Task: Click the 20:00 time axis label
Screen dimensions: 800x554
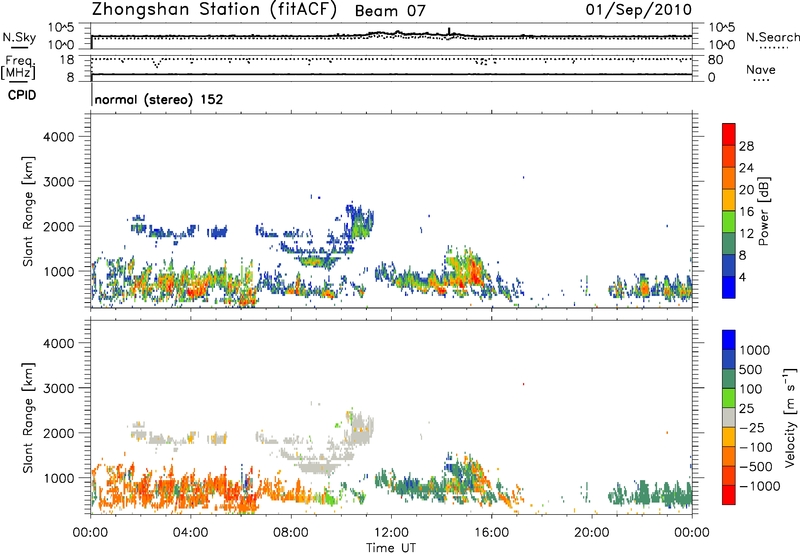Action: [x=592, y=533]
